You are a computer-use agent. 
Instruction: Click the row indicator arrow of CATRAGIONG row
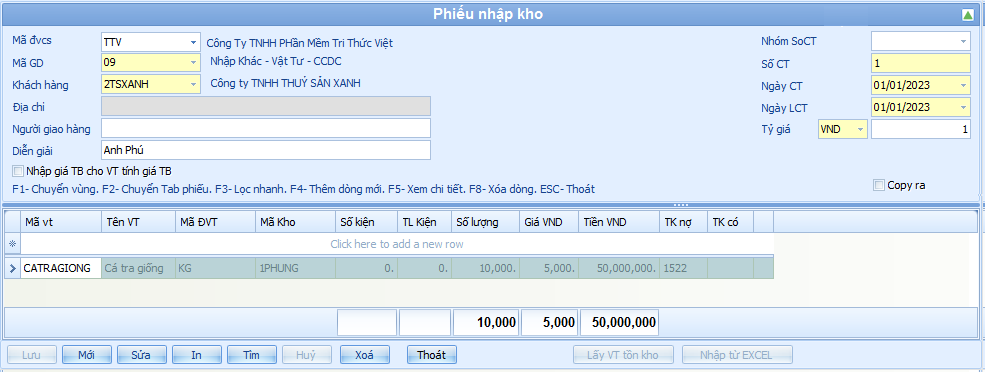click(13, 268)
